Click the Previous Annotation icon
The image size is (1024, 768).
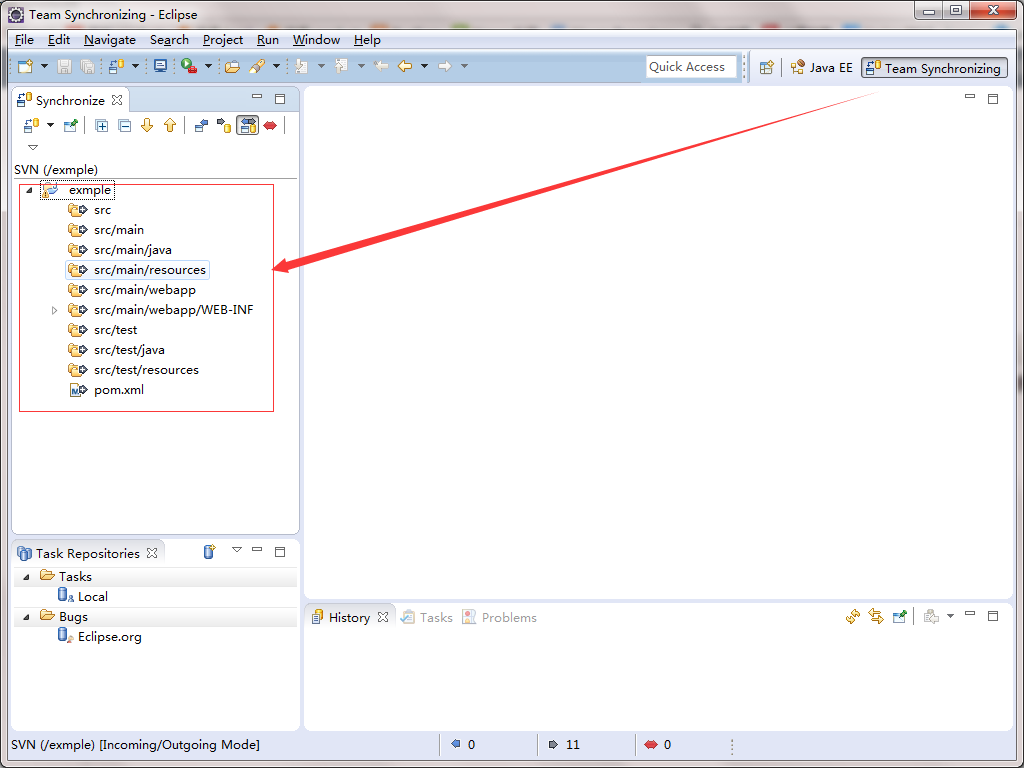(341, 66)
